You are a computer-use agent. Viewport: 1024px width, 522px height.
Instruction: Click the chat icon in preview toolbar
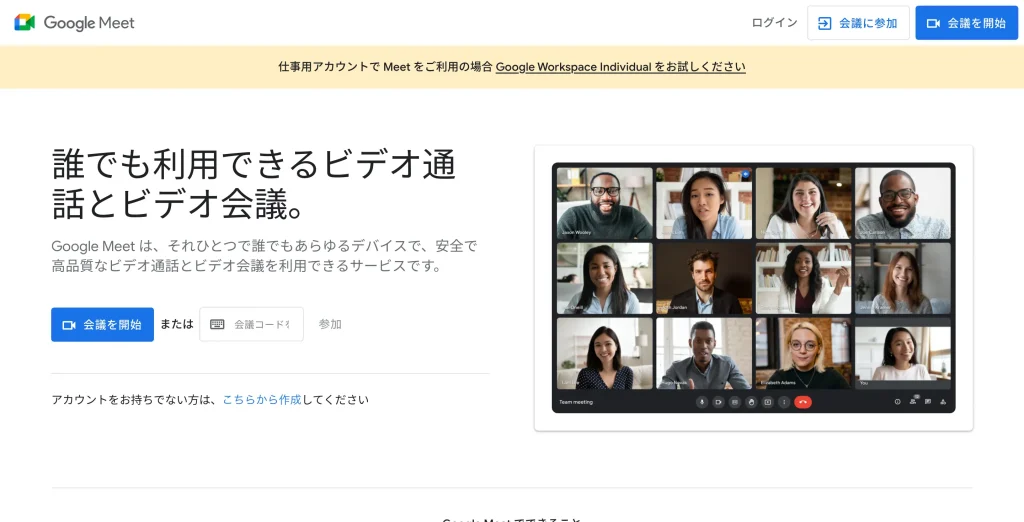928,402
